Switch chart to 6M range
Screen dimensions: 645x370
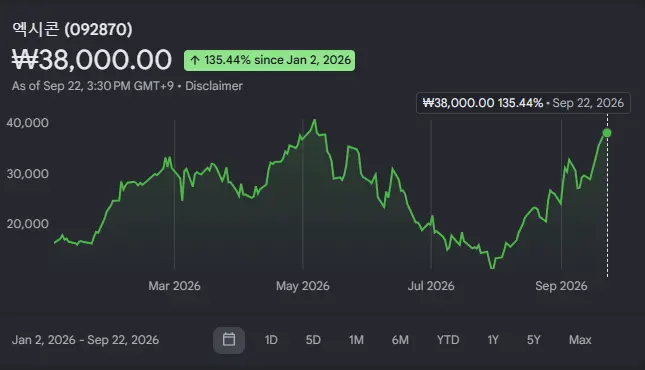[x=400, y=340]
